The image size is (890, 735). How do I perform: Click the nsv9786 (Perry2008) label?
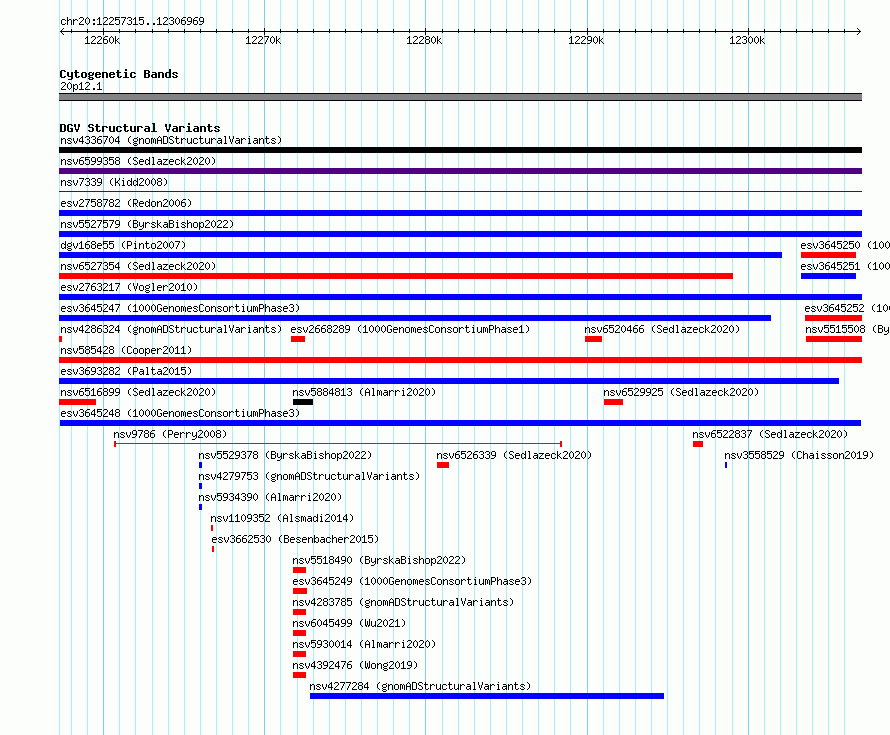tap(170, 434)
